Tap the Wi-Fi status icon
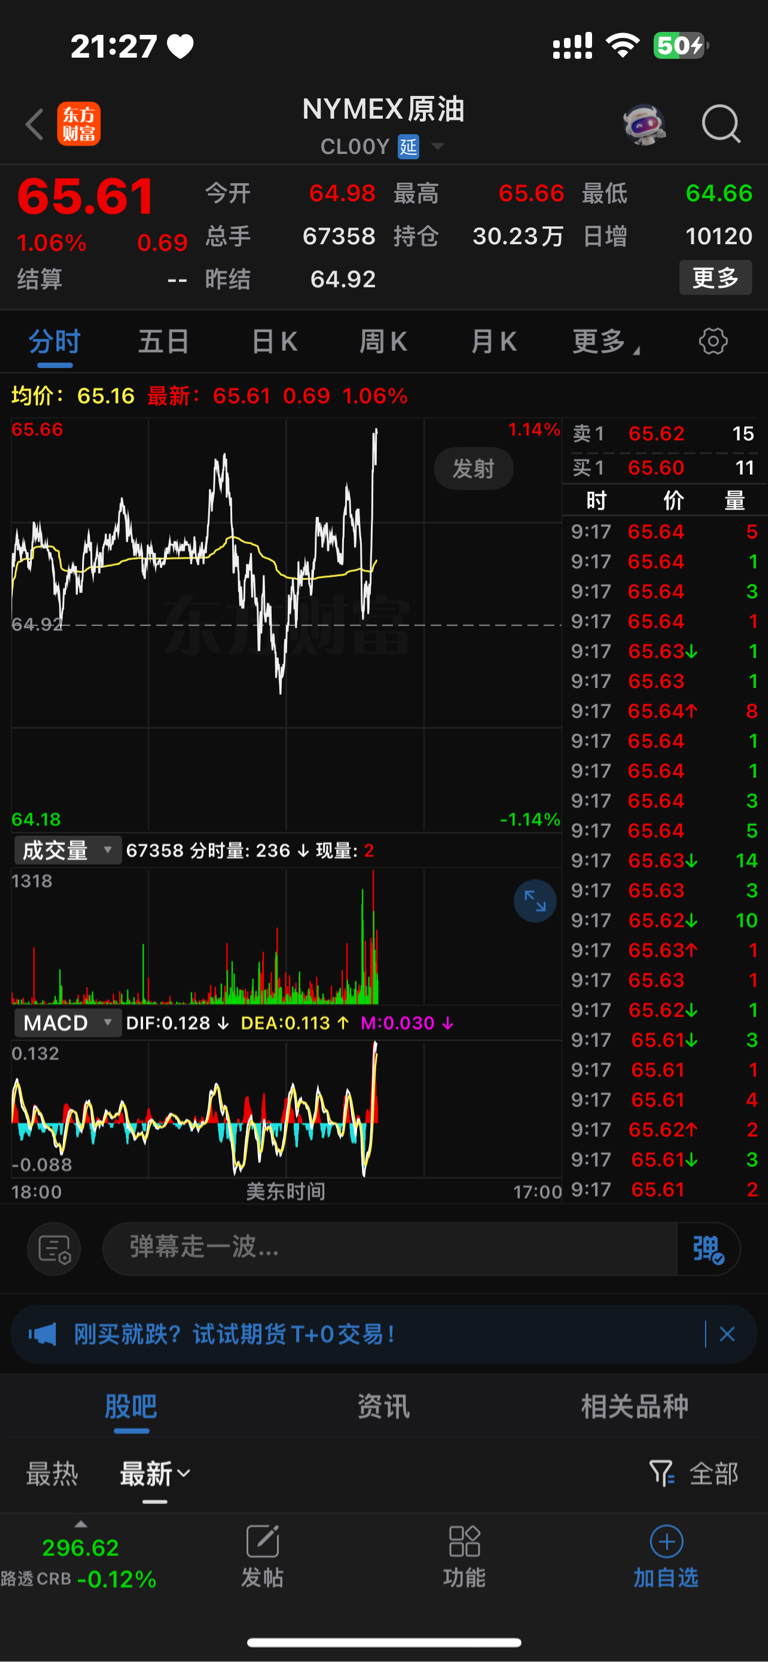 click(623, 45)
